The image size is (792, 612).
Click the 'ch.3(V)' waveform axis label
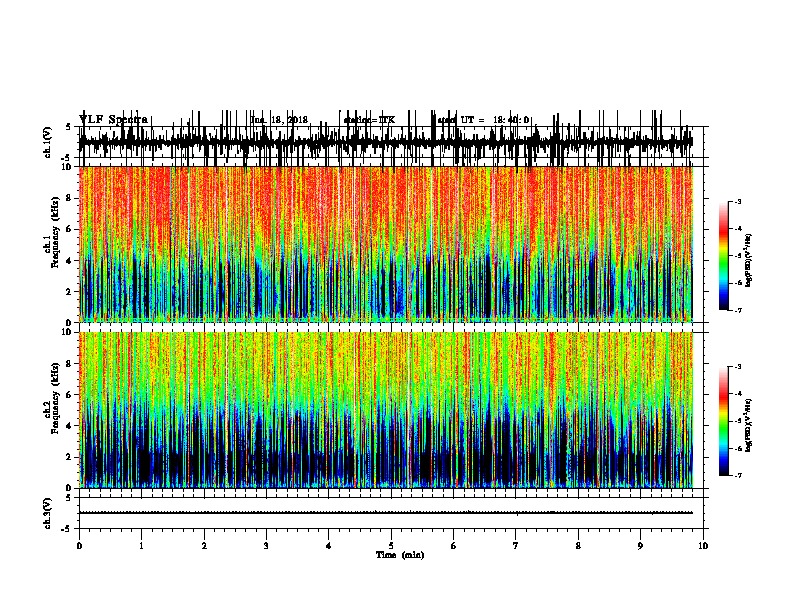coord(48,513)
